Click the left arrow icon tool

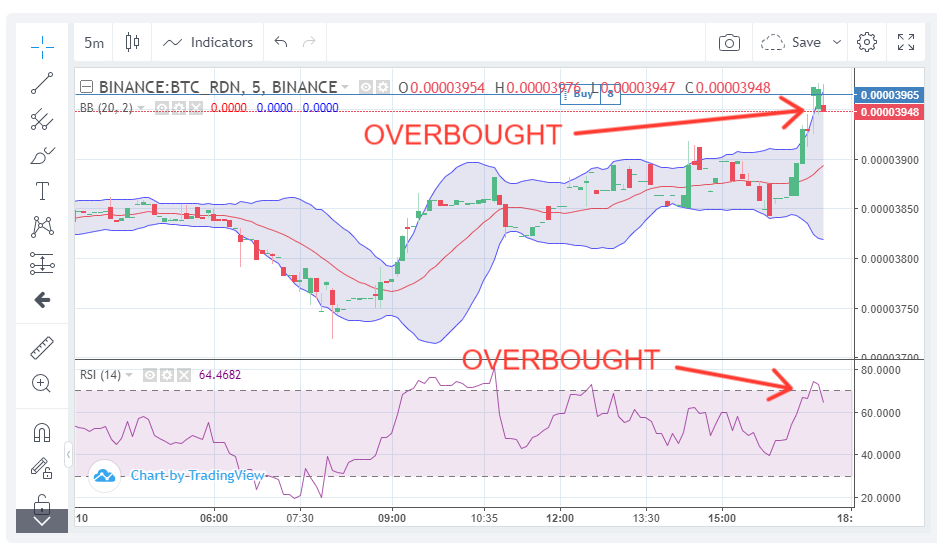tap(42, 300)
